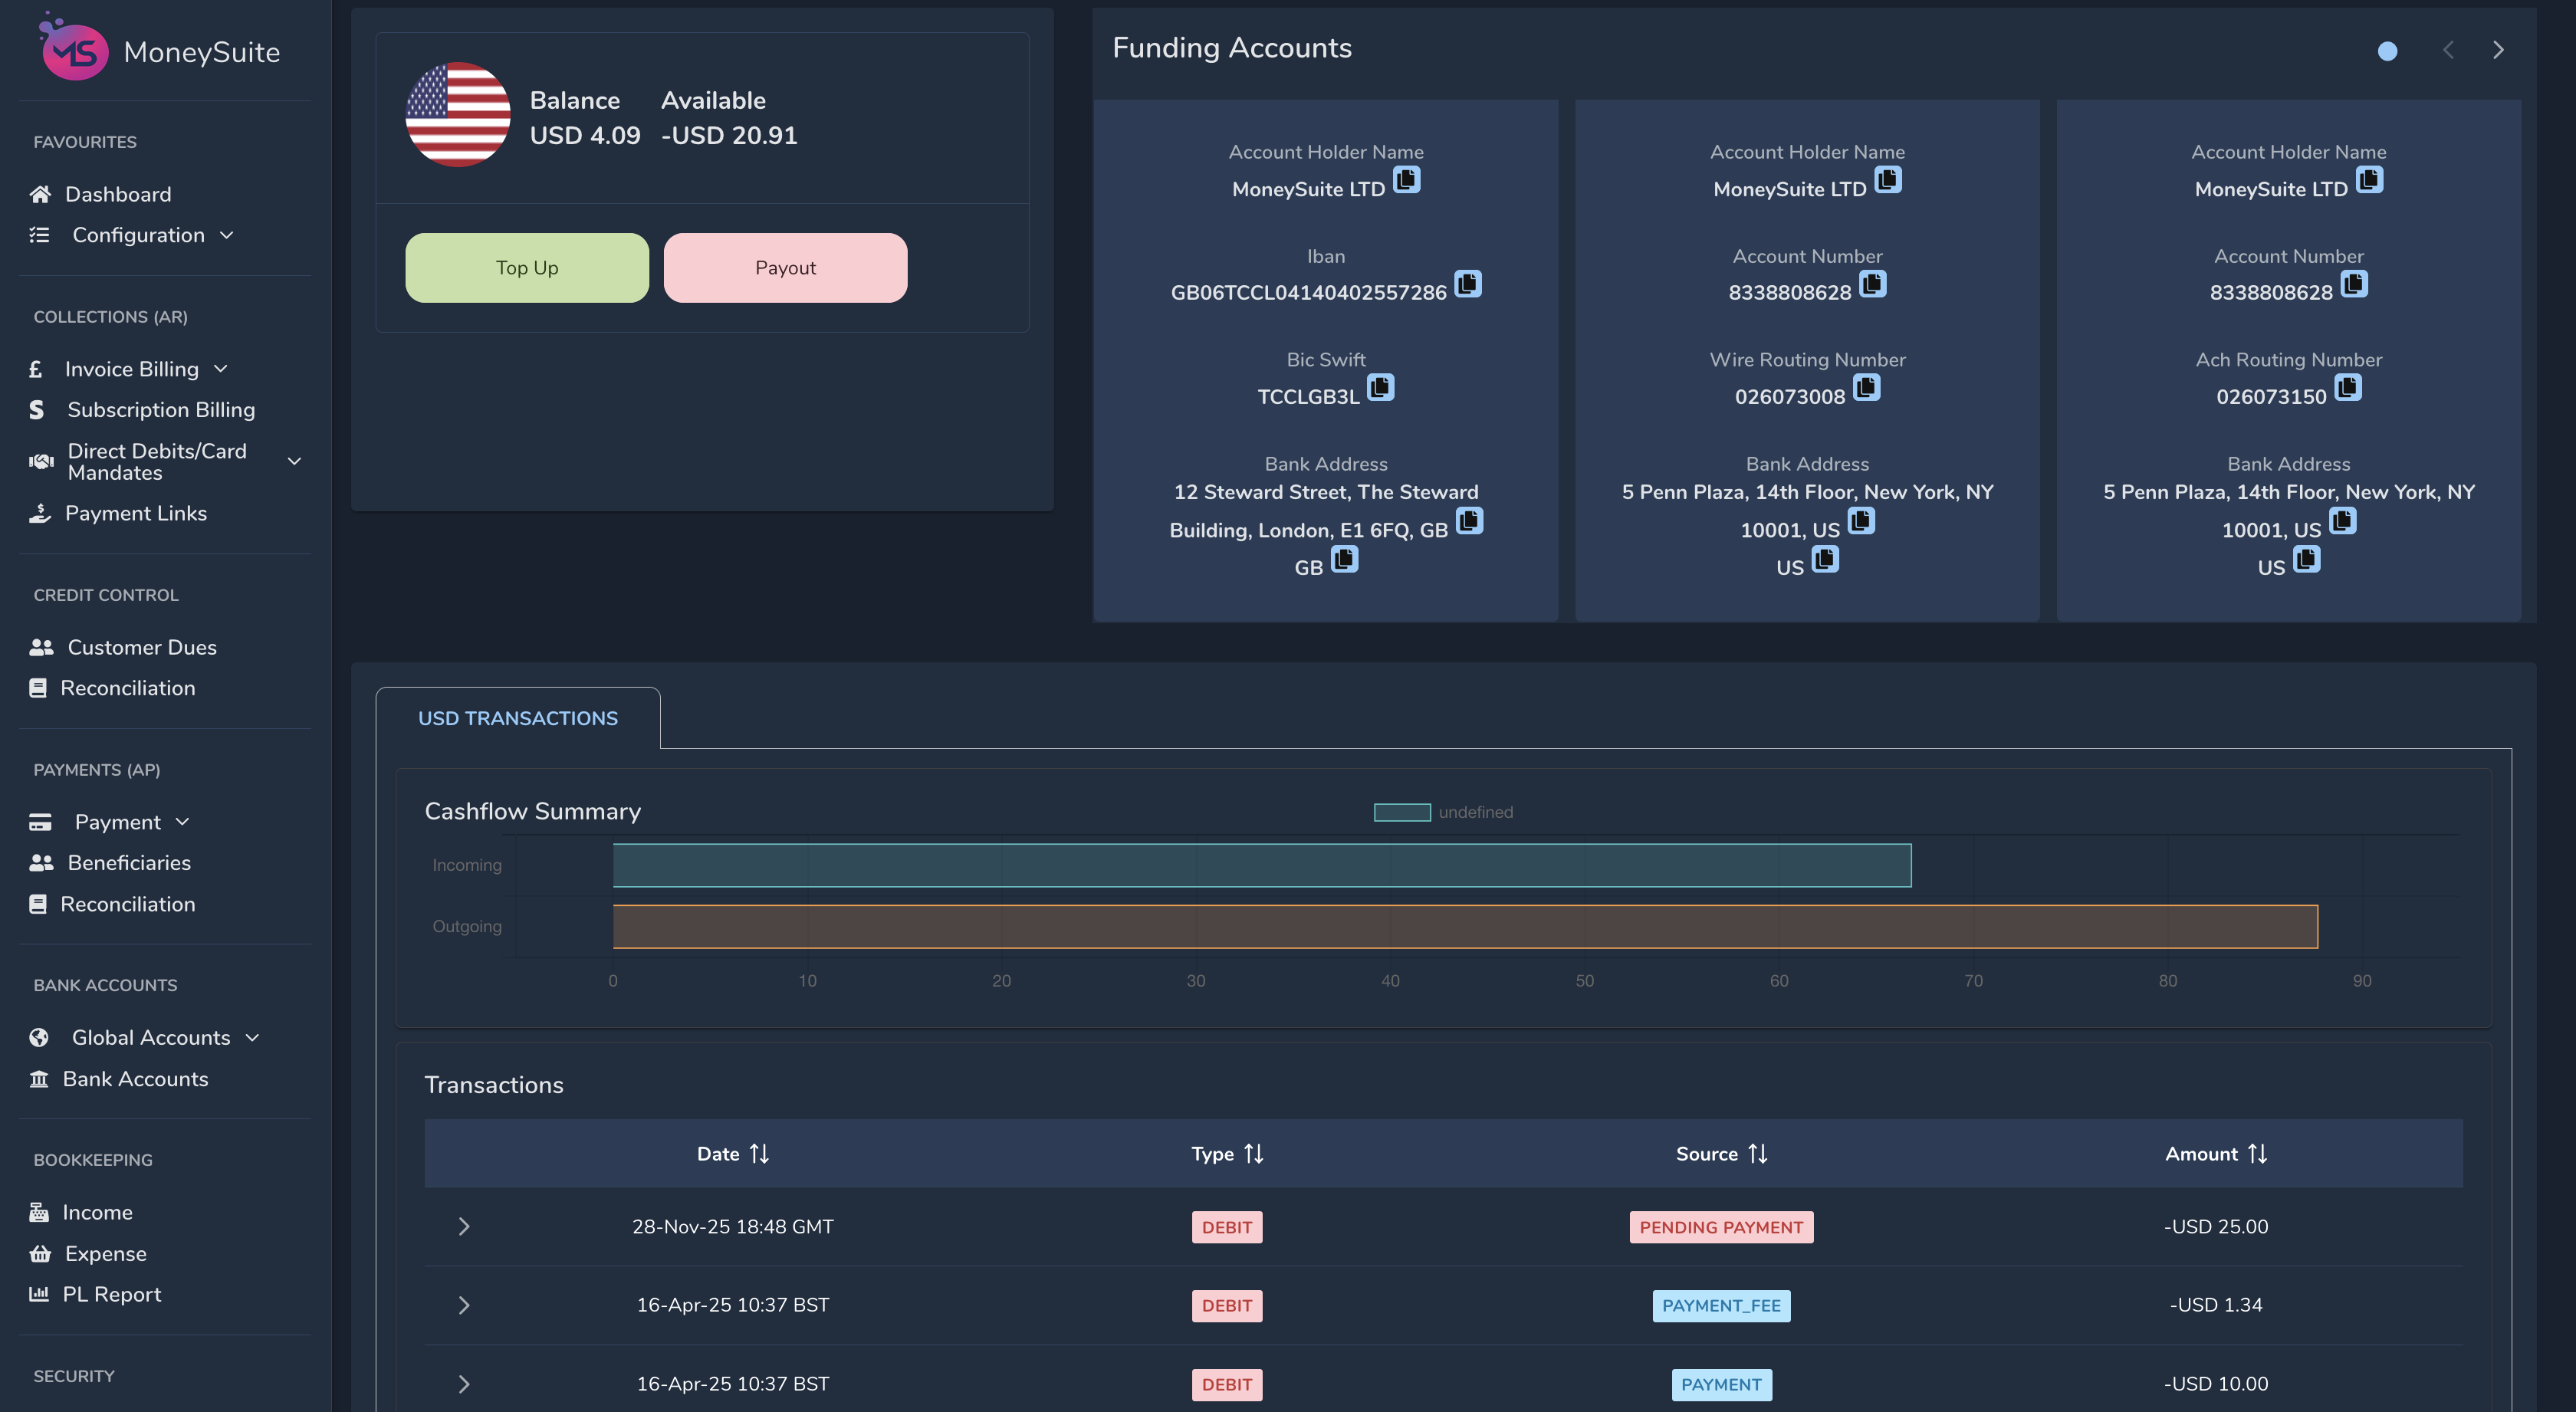The height and width of the screenshot is (1412, 2576).
Task: Click the Top Up button
Action: click(x=527, y=268)
